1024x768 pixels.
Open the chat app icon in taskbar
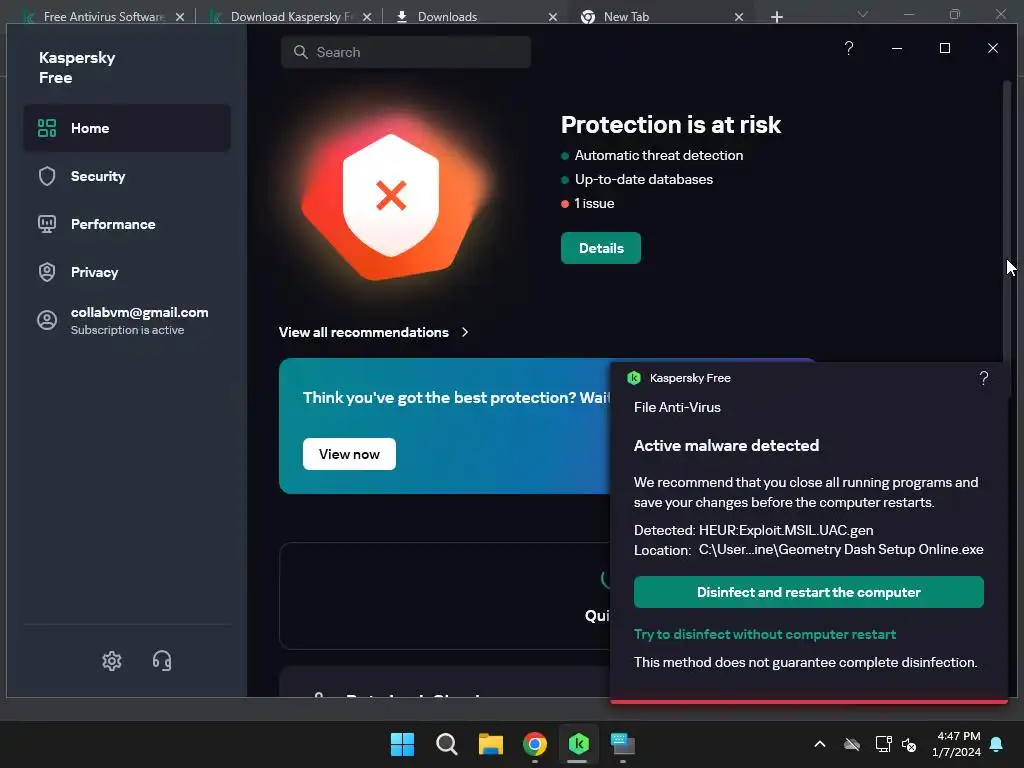(x=623, y=744)
